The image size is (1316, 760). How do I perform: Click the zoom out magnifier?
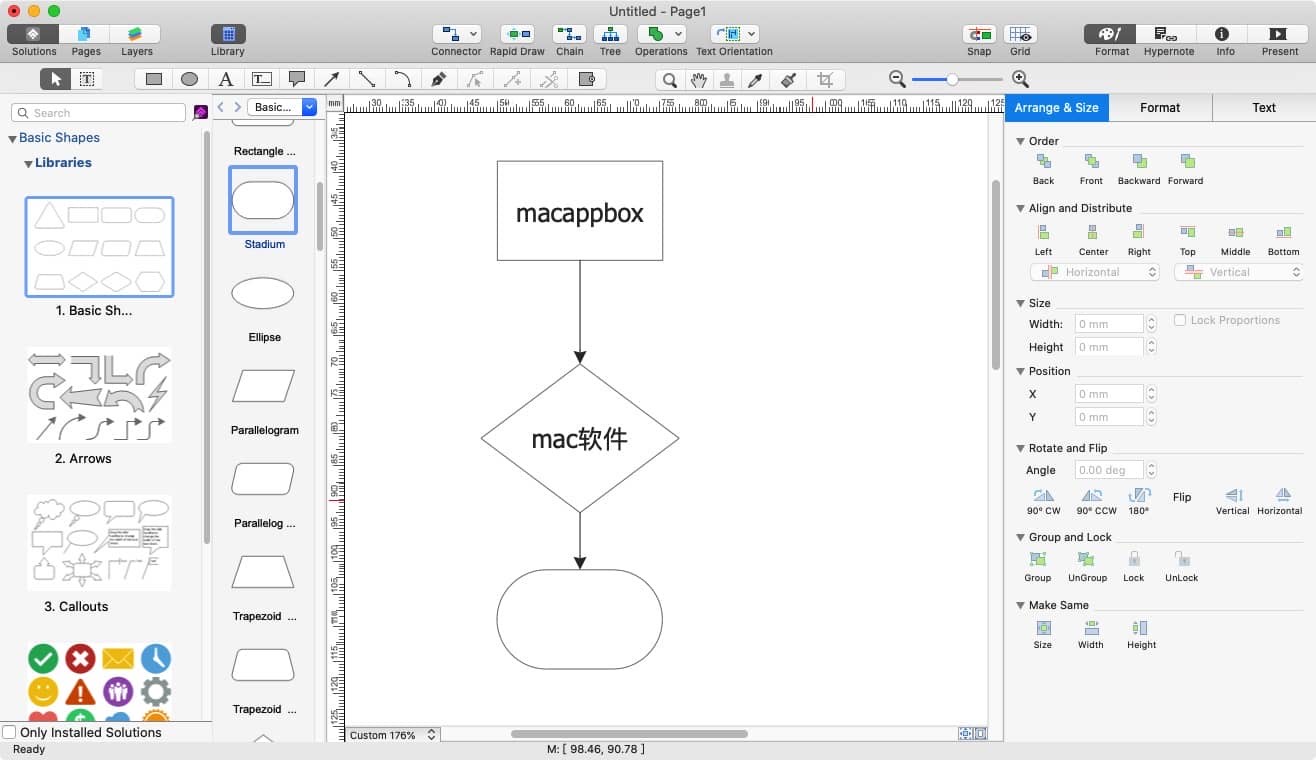click(897, 79)
